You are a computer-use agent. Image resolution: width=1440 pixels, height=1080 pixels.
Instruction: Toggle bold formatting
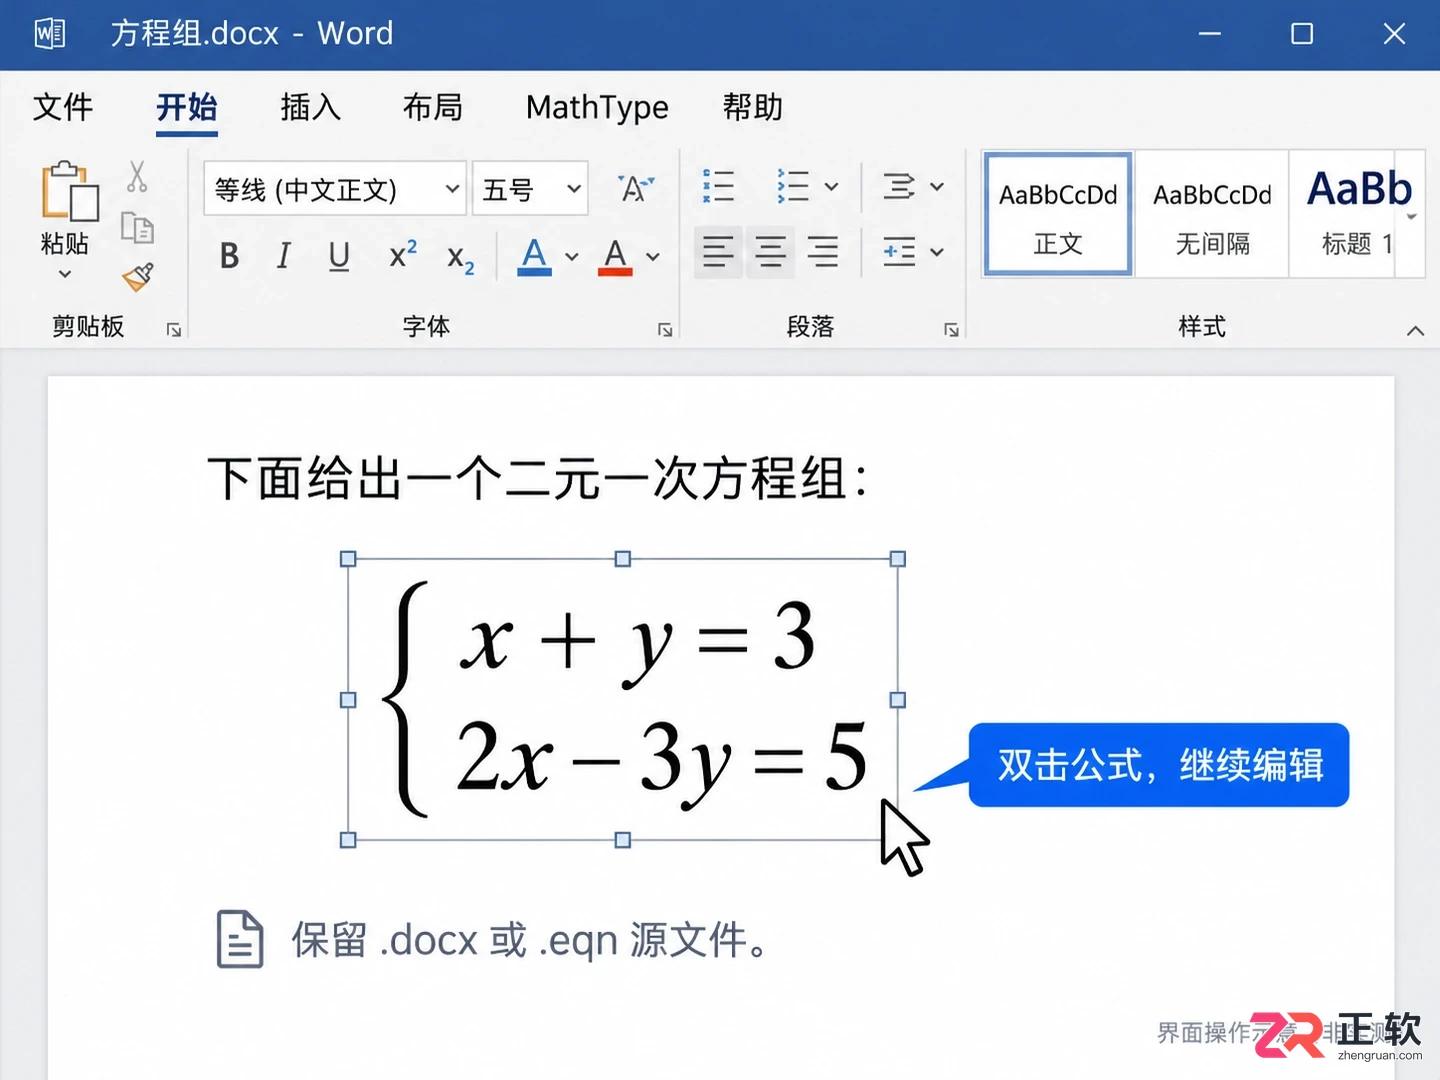coord(229,256)
